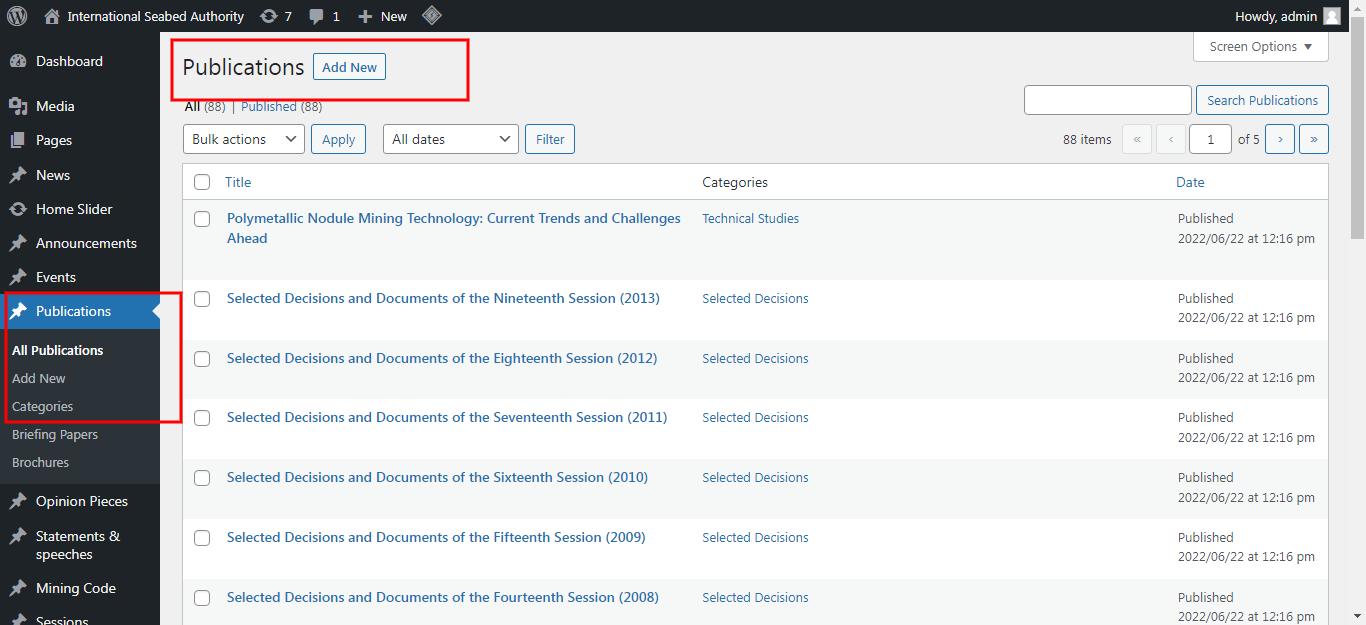Viewport: 1366px width, 625px height.
Task: Click the pin icon next to Opinion Pieces
Action: click(18, 501)
